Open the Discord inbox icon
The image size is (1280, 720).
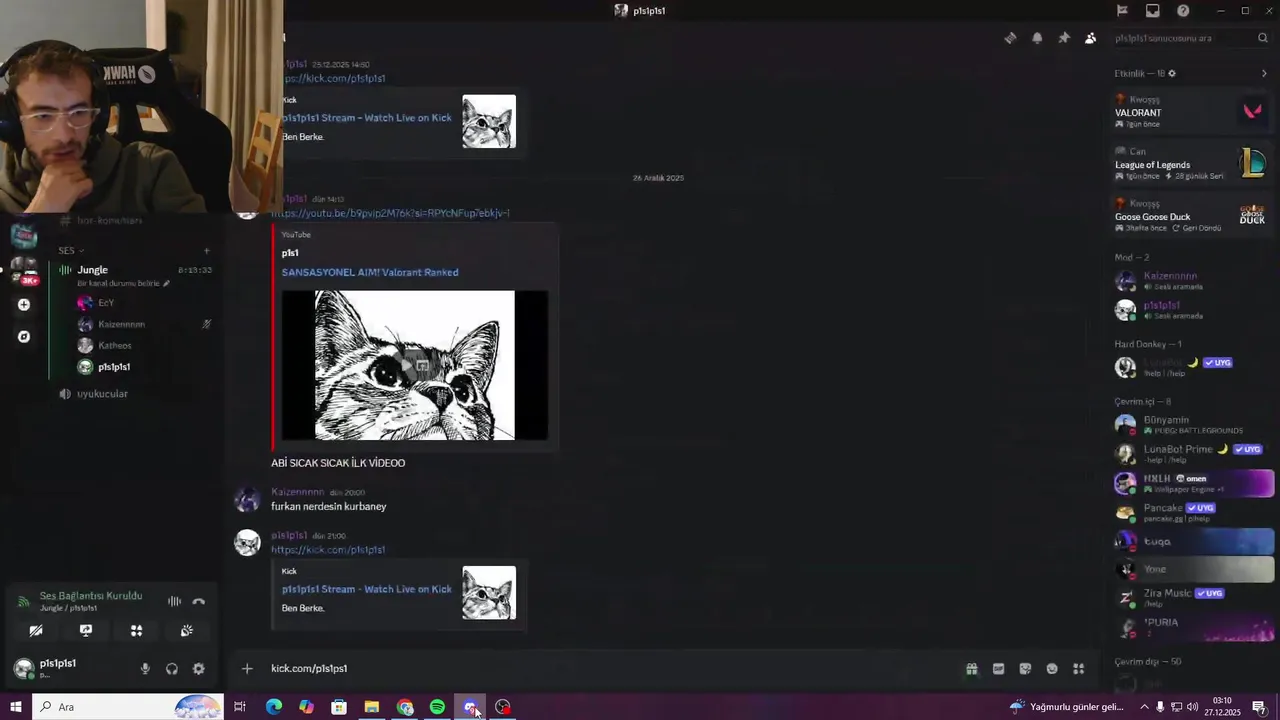[x=1153, y=11]
